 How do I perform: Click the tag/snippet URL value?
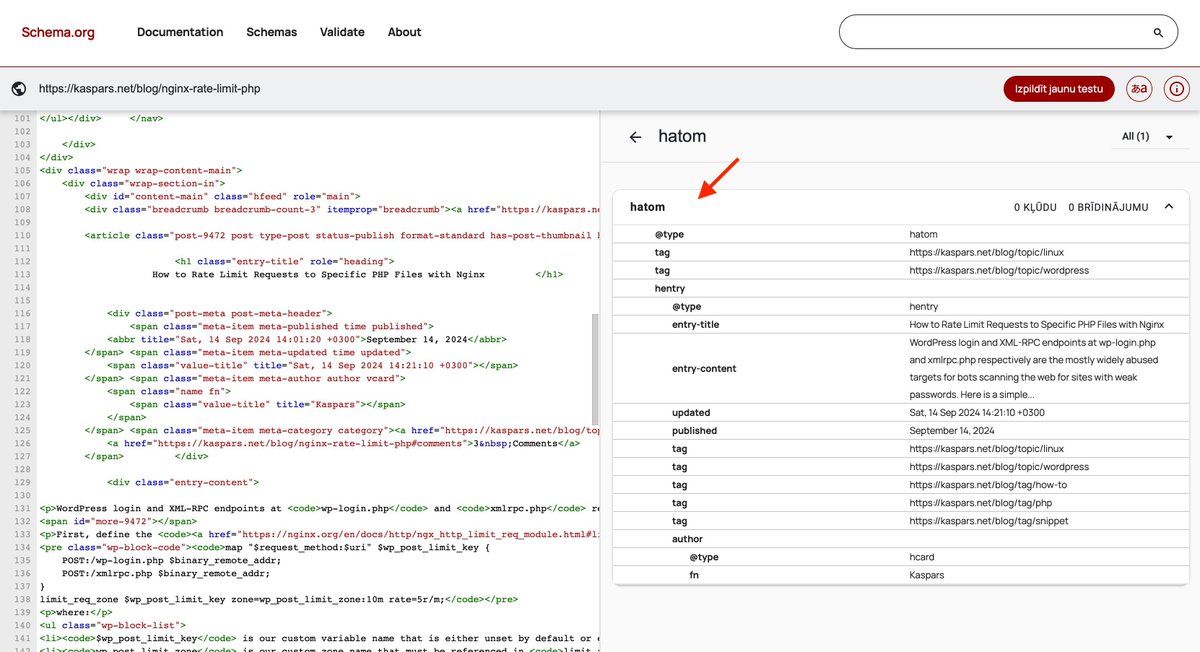pyautogui.click(x=989, y=521)
